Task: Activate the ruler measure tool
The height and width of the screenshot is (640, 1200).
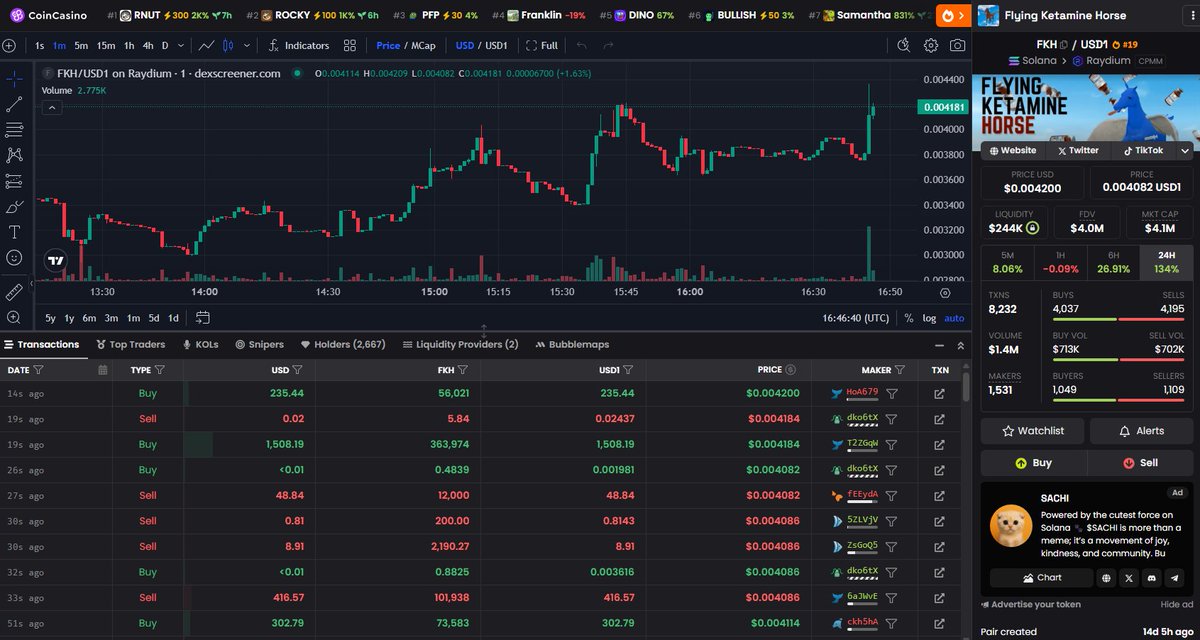Action: point(14,292)
